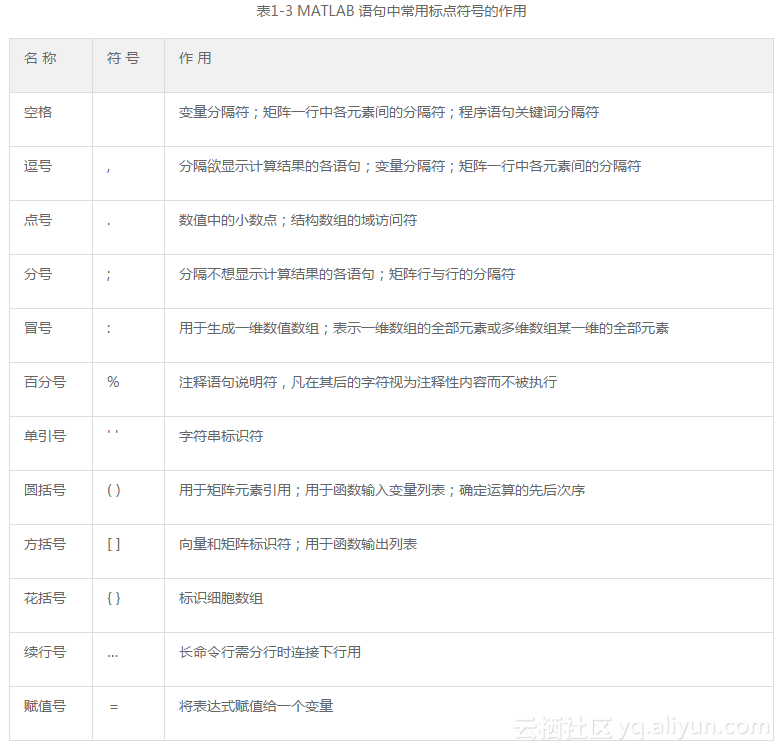Click the semicolon symbol in 分号 row

(x=109, y=275)
